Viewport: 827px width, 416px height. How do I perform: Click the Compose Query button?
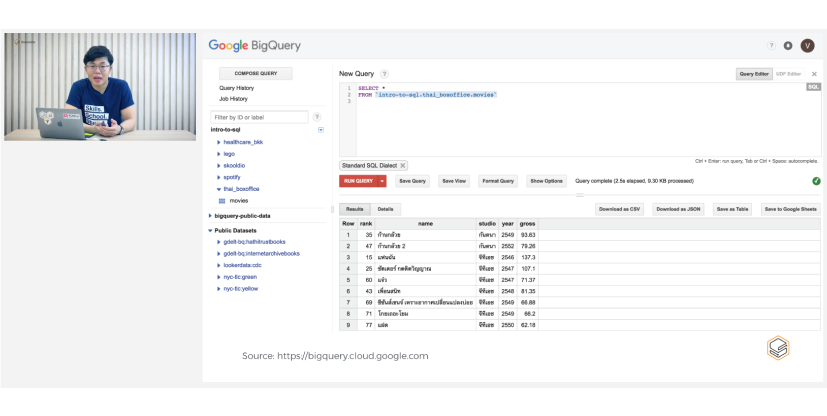[x=256, y=73]
